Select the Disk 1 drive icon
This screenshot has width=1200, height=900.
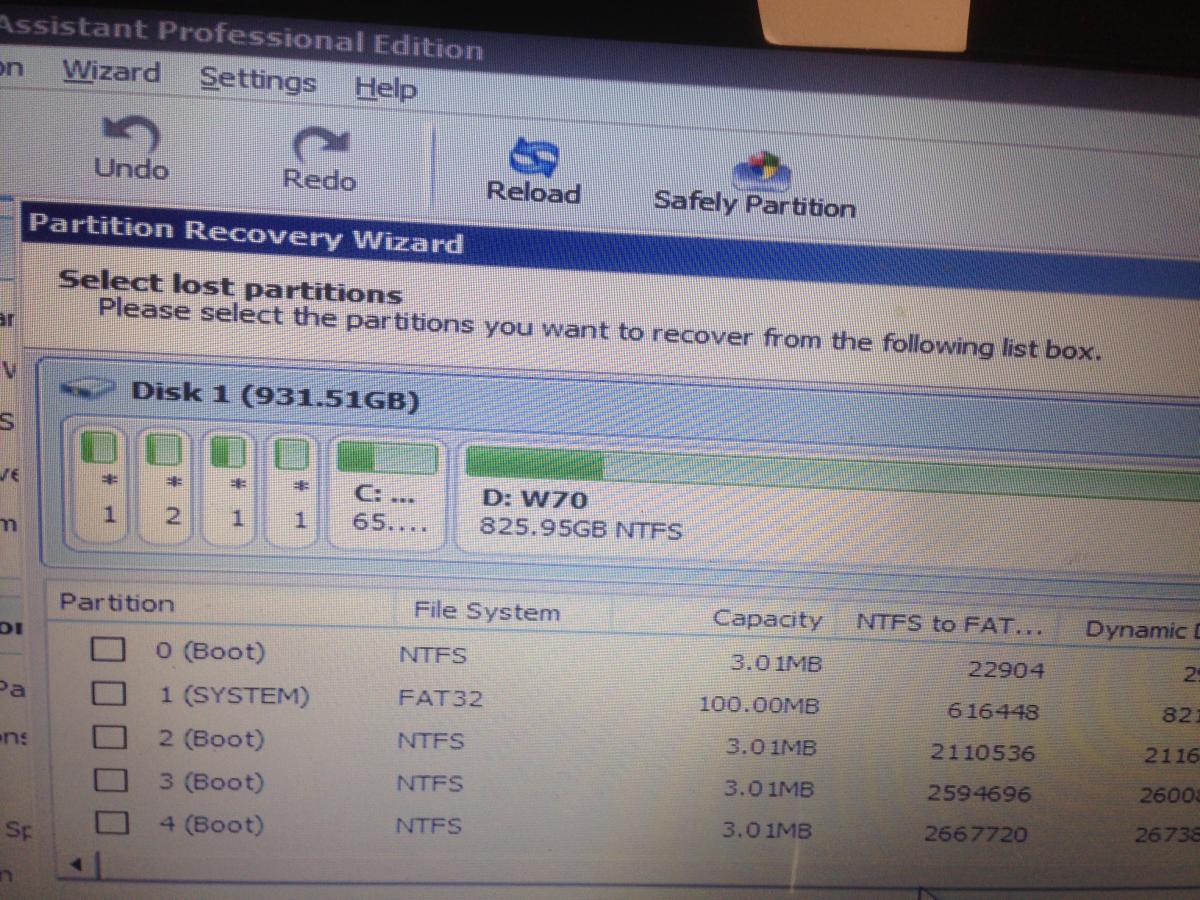pyautogui.click(x=92, y=389)
